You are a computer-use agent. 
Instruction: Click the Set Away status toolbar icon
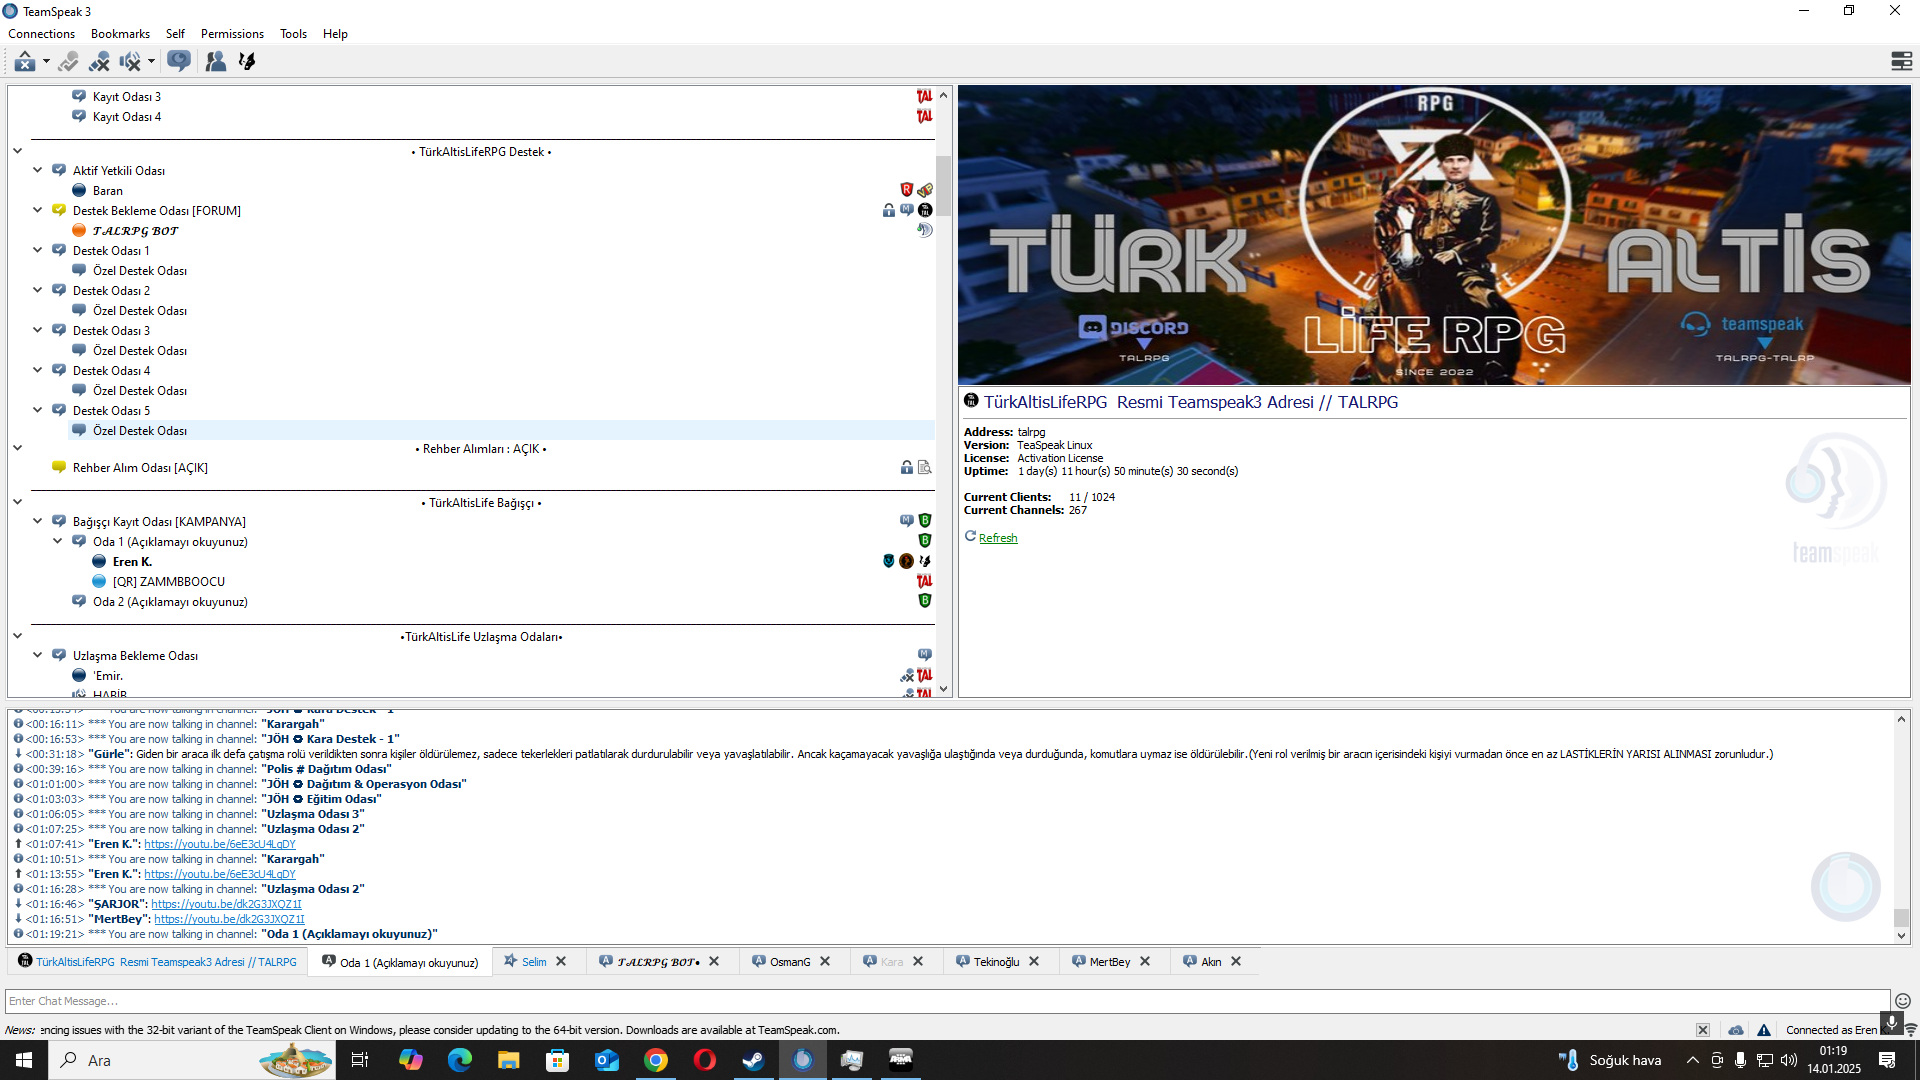(x=25, y=62)
